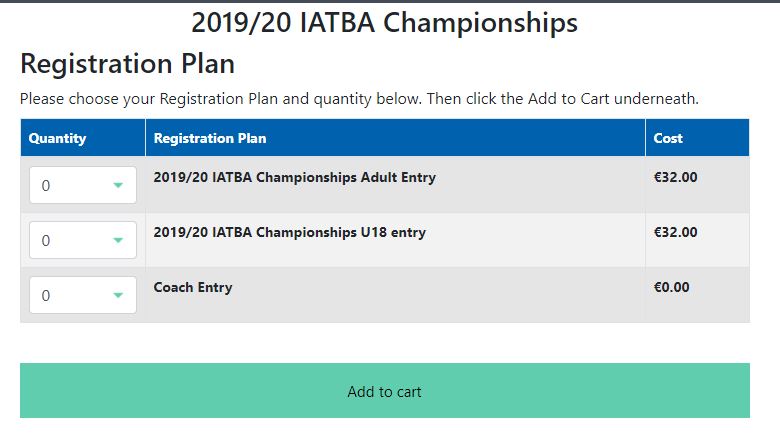Screen dimensions: 780x437
Task: Click the Quantity column header
Action: [58, 138]
